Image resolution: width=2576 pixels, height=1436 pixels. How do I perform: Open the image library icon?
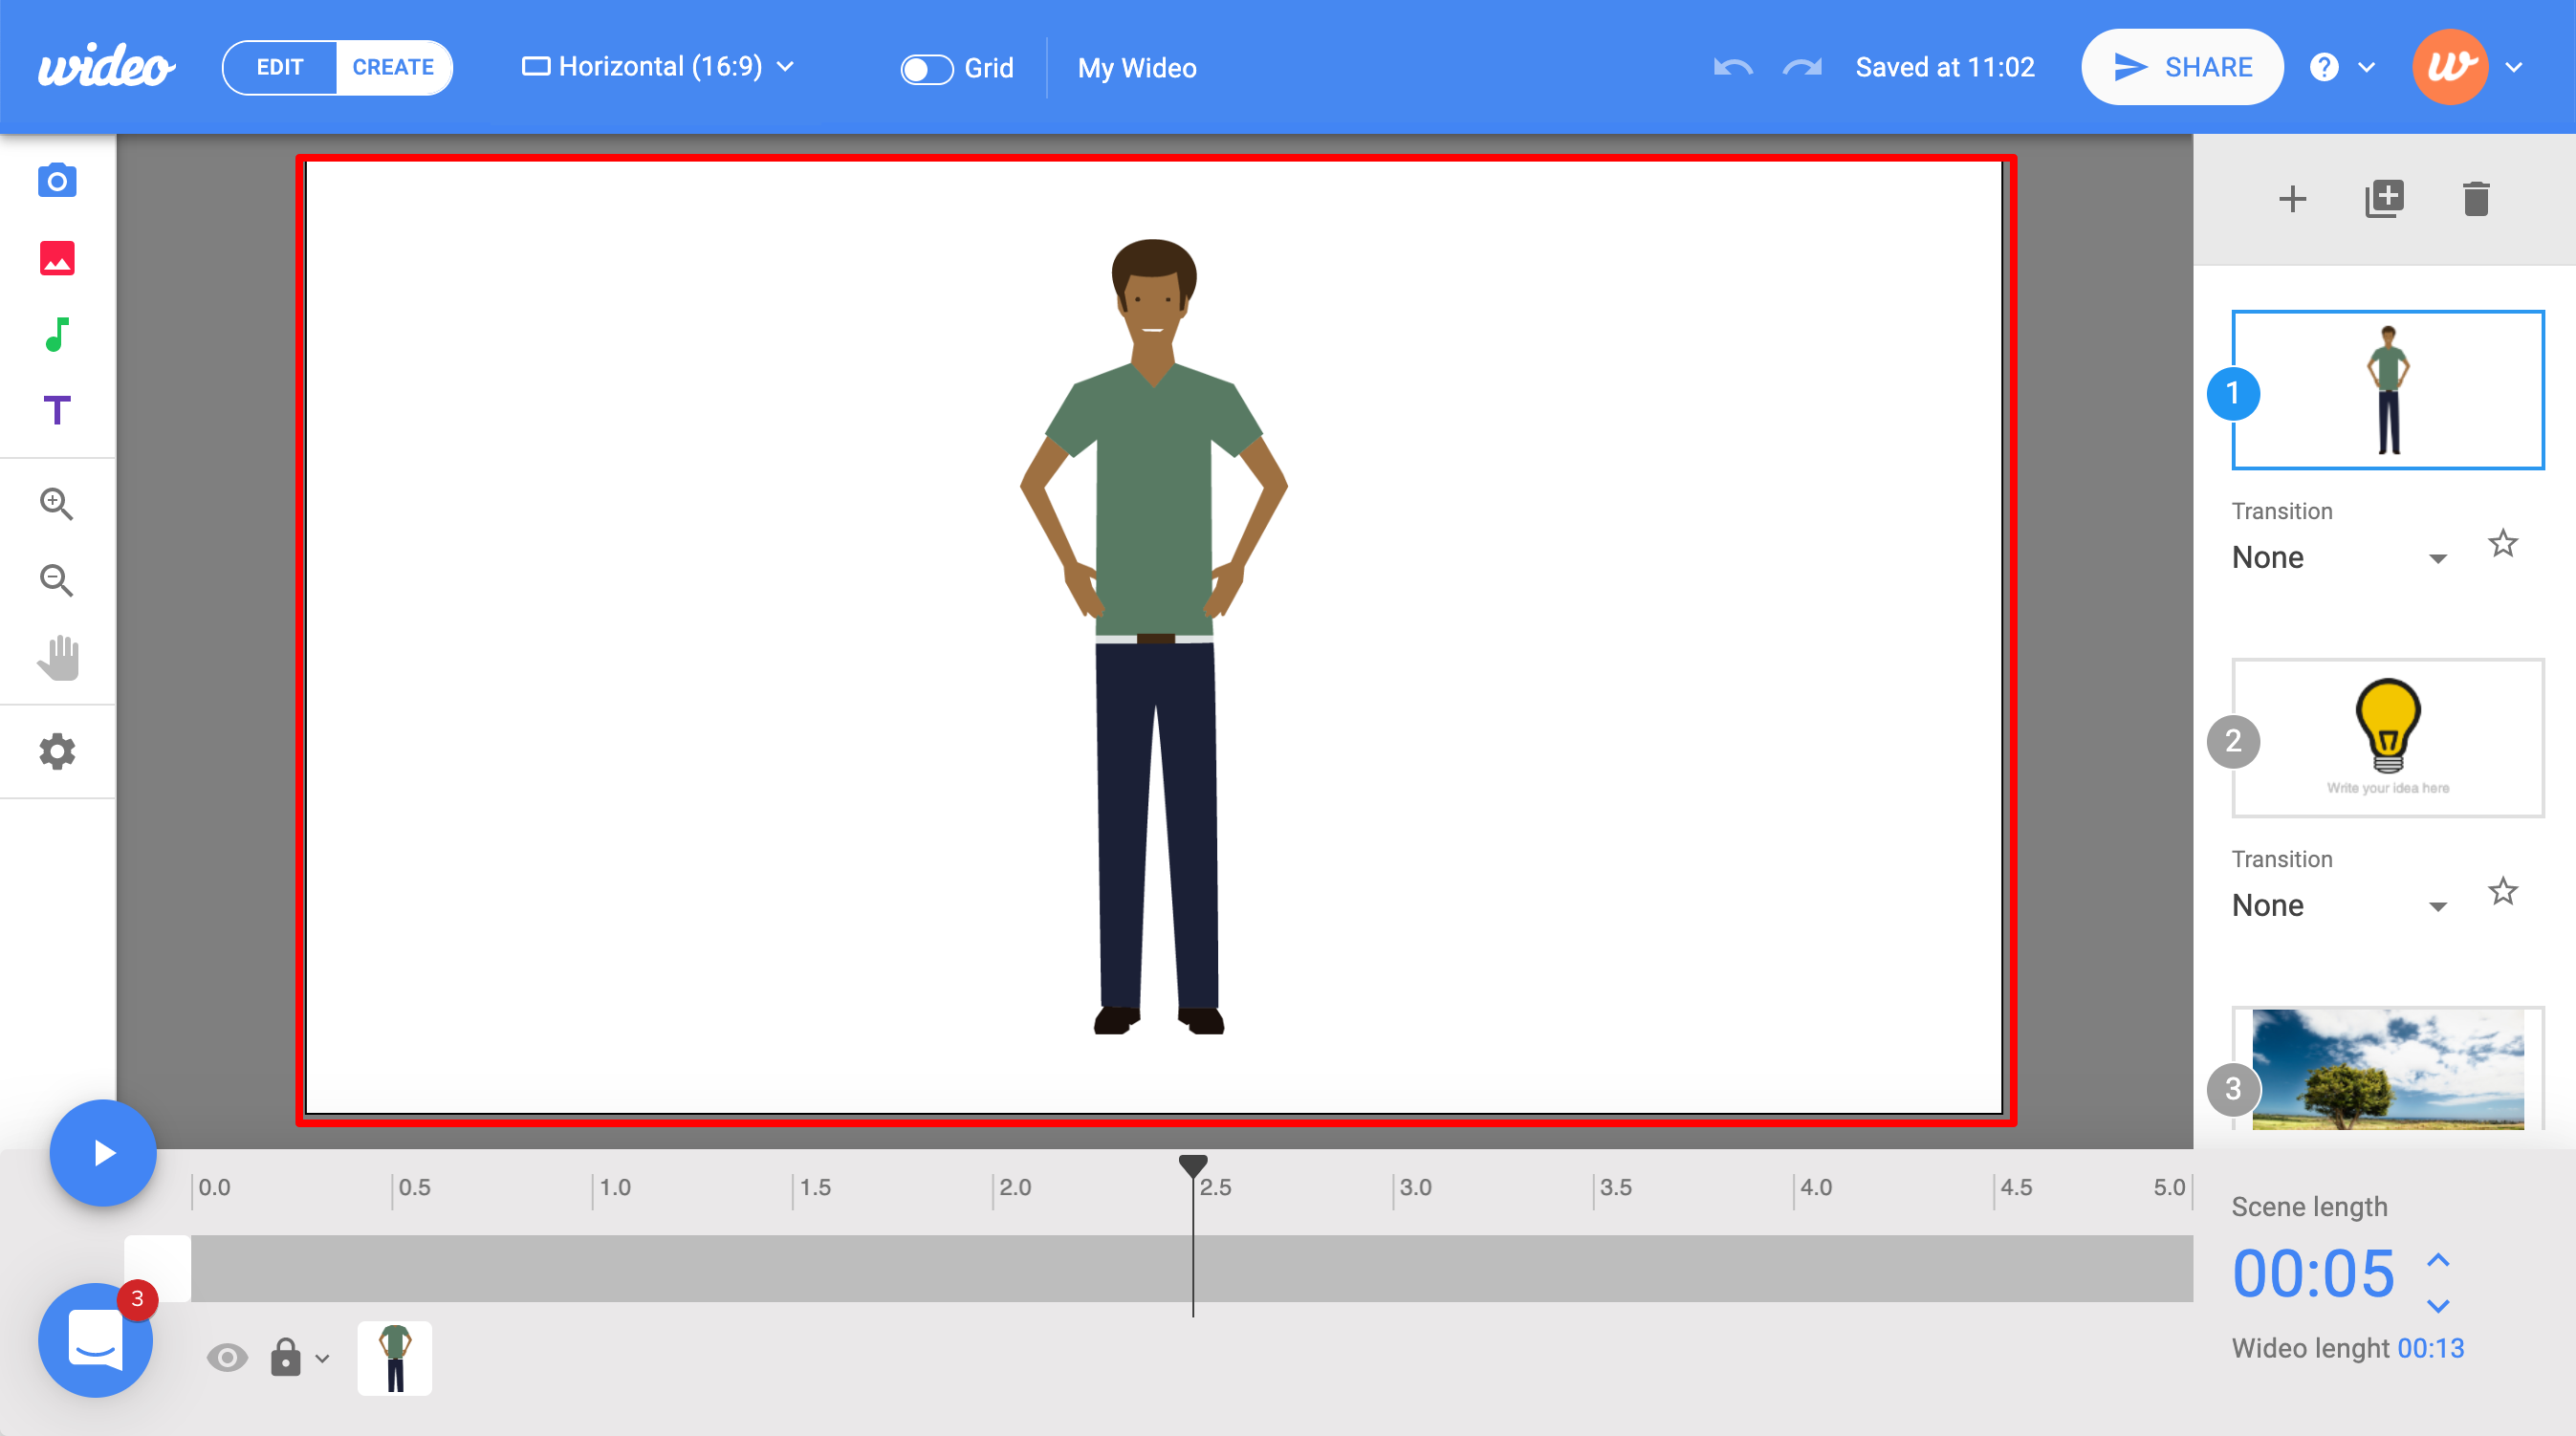[x=57, y=258]
